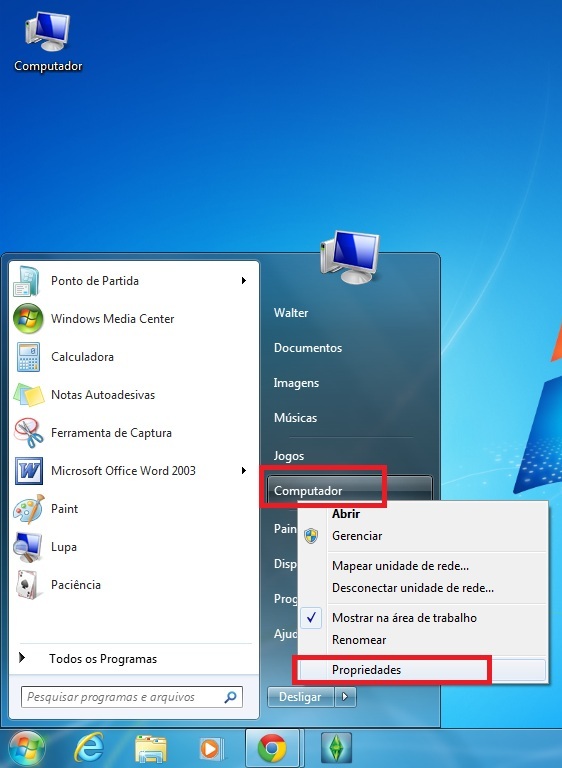Click the Desligar button
562x768 pixels.
click(300, 697)
